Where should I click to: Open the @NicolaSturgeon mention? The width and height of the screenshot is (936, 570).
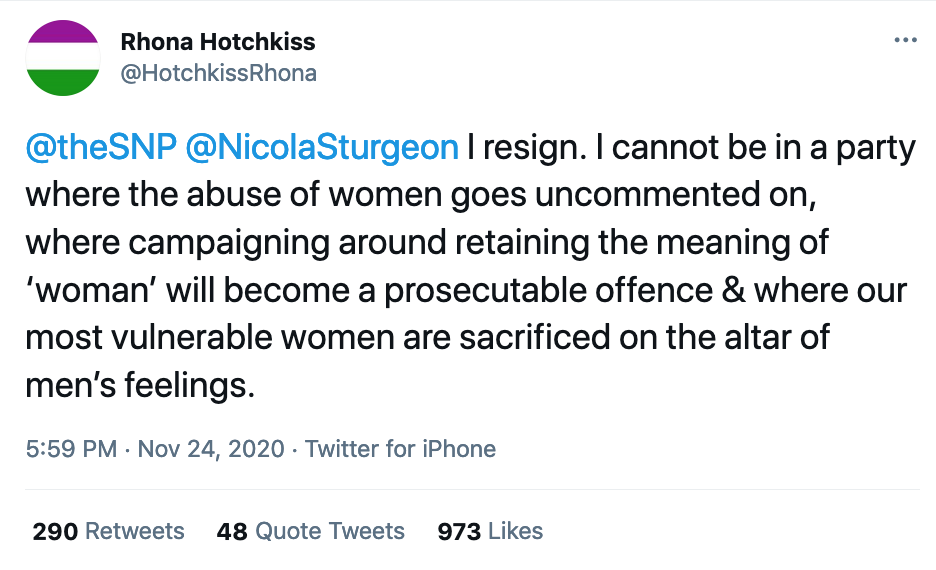(x=322, y=148)
